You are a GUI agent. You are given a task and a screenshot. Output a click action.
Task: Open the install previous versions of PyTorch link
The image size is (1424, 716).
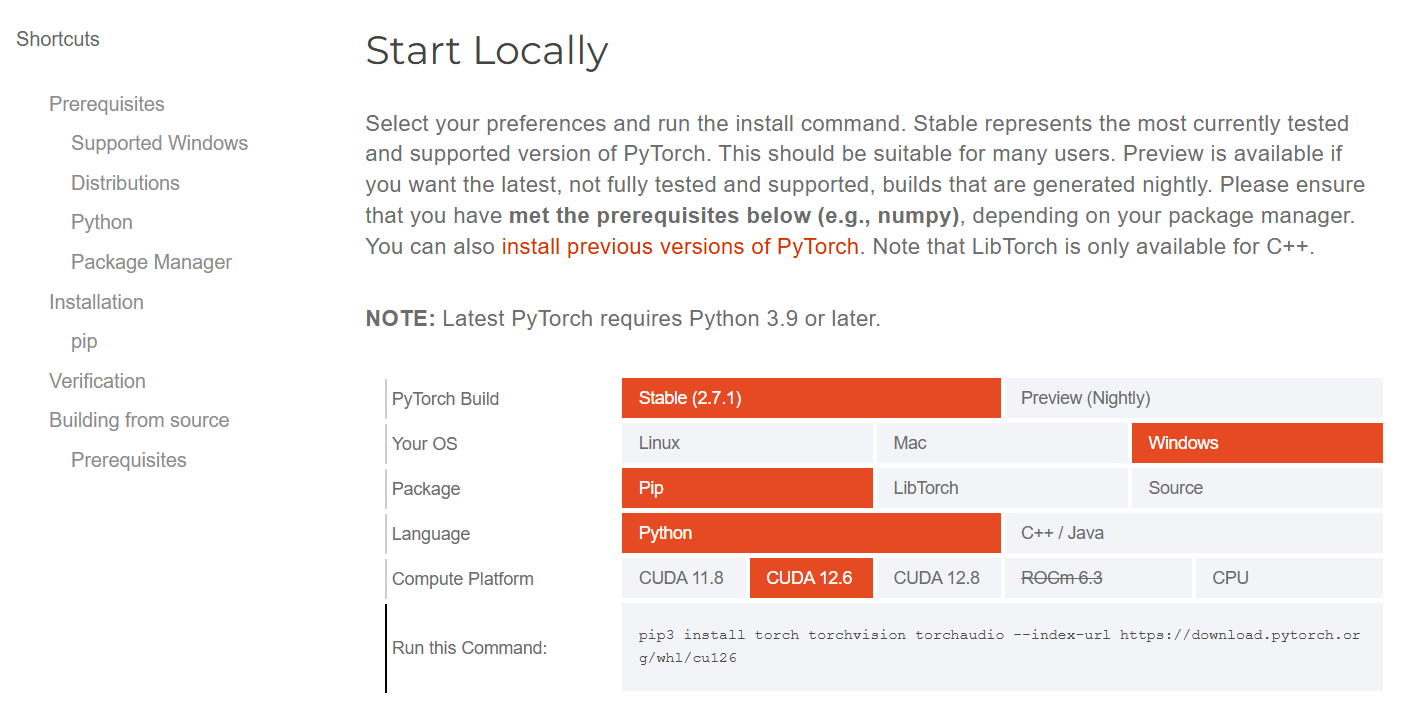(x=680, y=246)
